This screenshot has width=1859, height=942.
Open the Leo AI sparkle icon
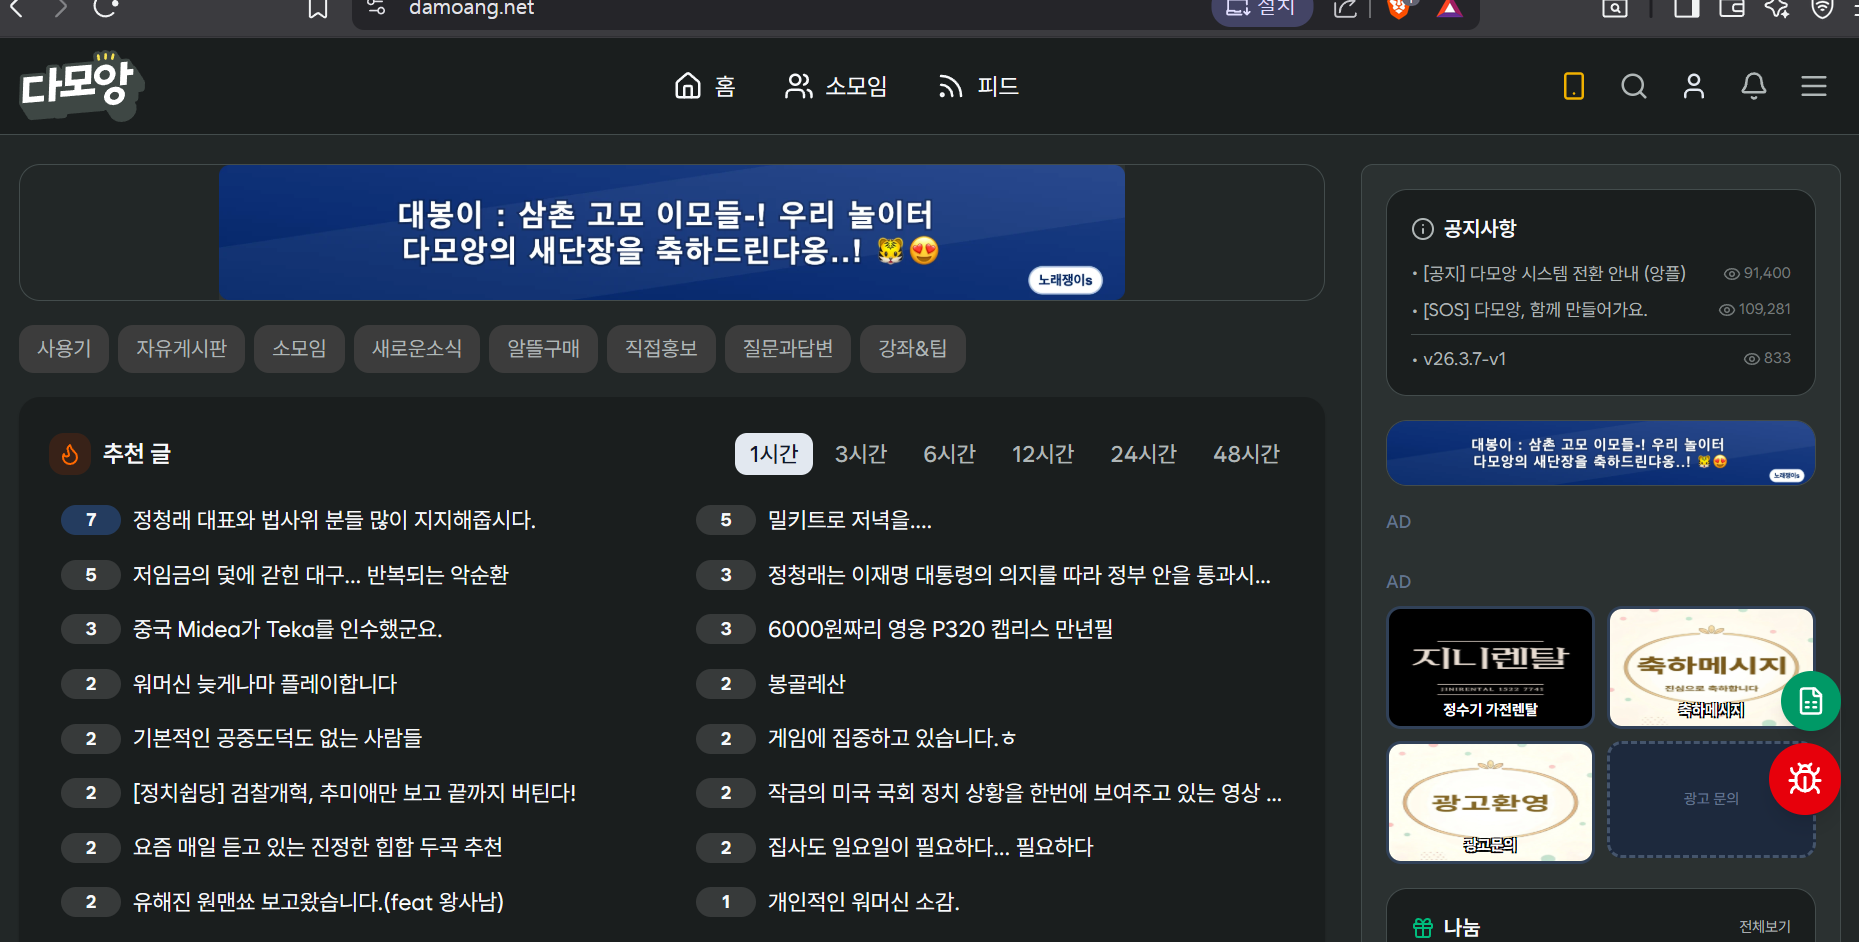tap(1777, 9)
